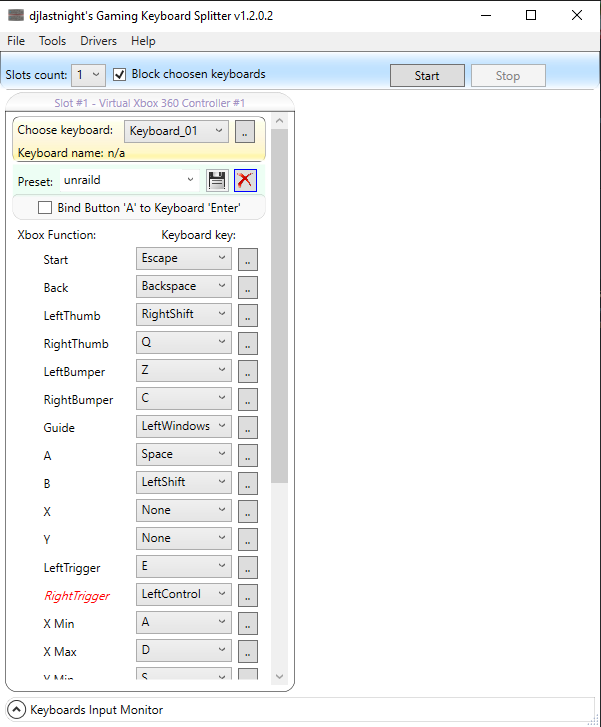The image size is (601, 727).
Task: Open the Y button dropdown set to None
Action: click(x=184, y=538)
